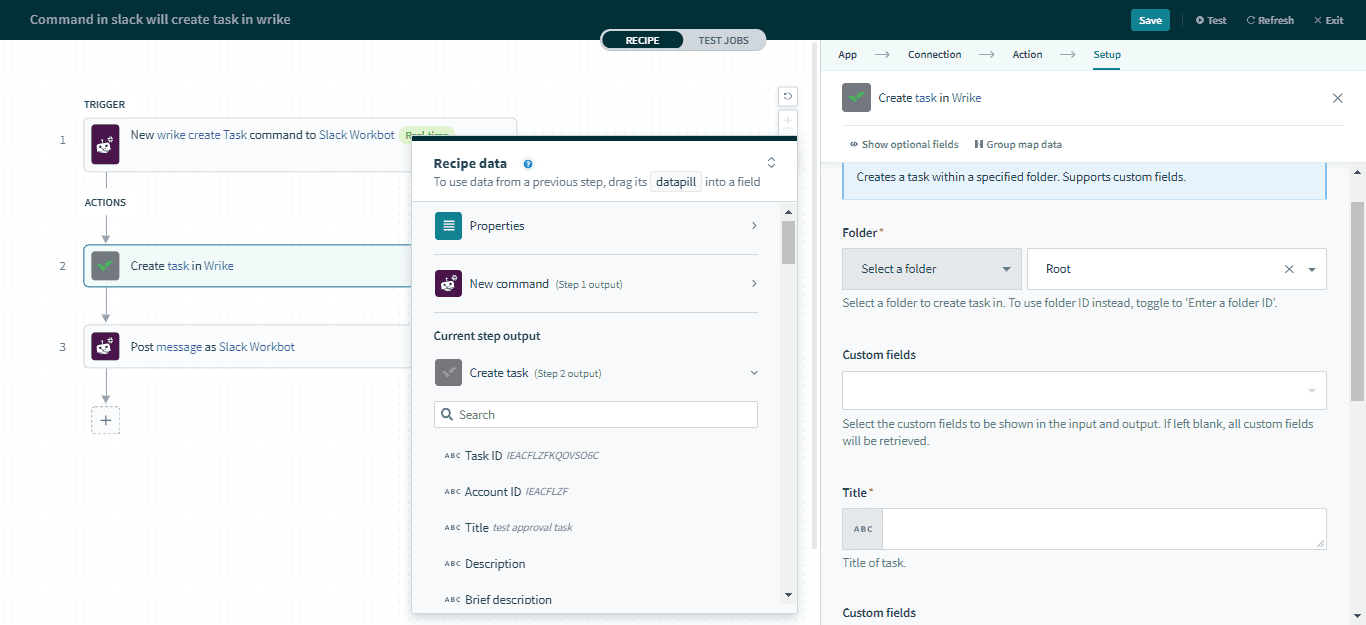Expand the Root field dropdown arrow
This screenshot has height=625, width=1366.
(1311, 268)
